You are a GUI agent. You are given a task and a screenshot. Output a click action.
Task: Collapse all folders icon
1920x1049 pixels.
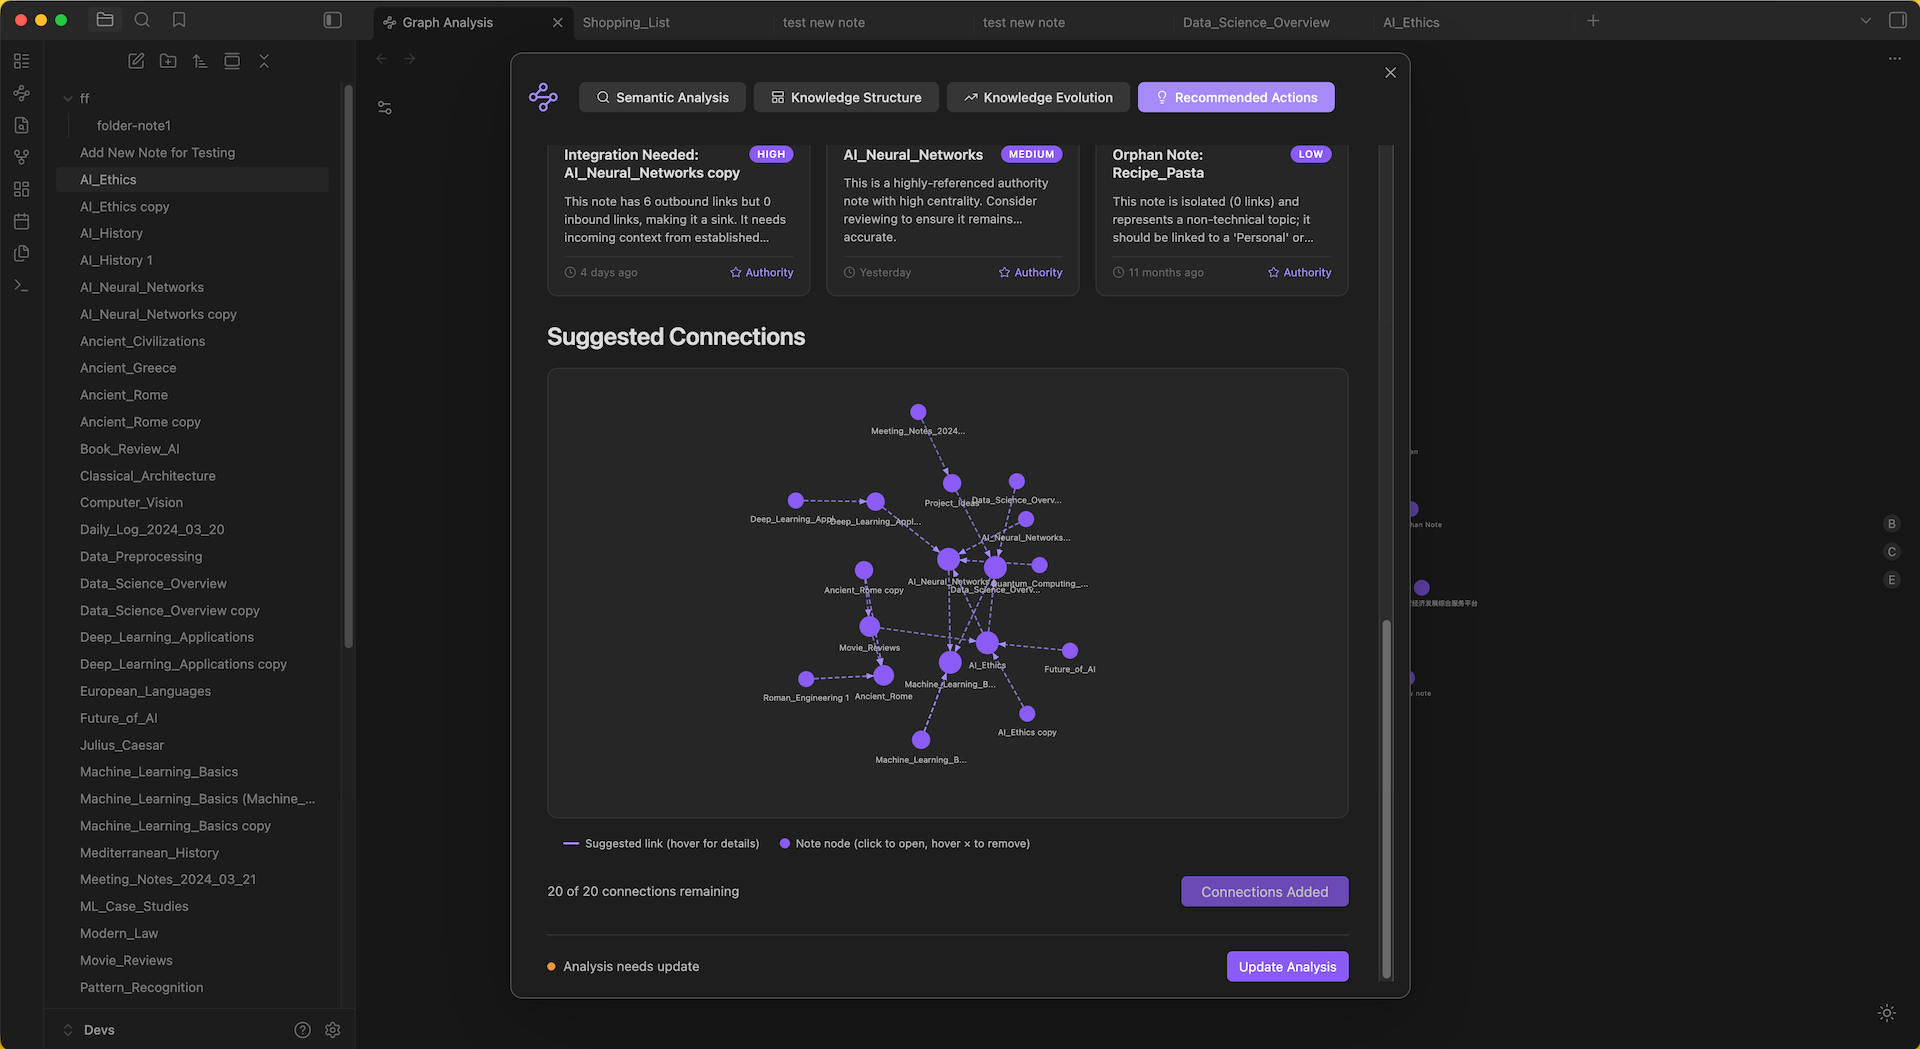click(x=264, y=61)
